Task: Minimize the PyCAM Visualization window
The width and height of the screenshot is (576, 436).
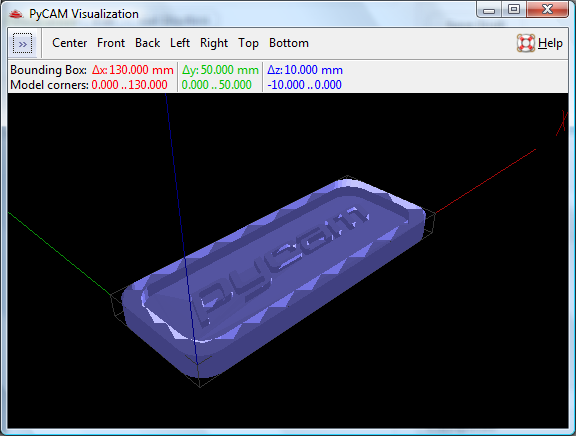Action: 489,10
